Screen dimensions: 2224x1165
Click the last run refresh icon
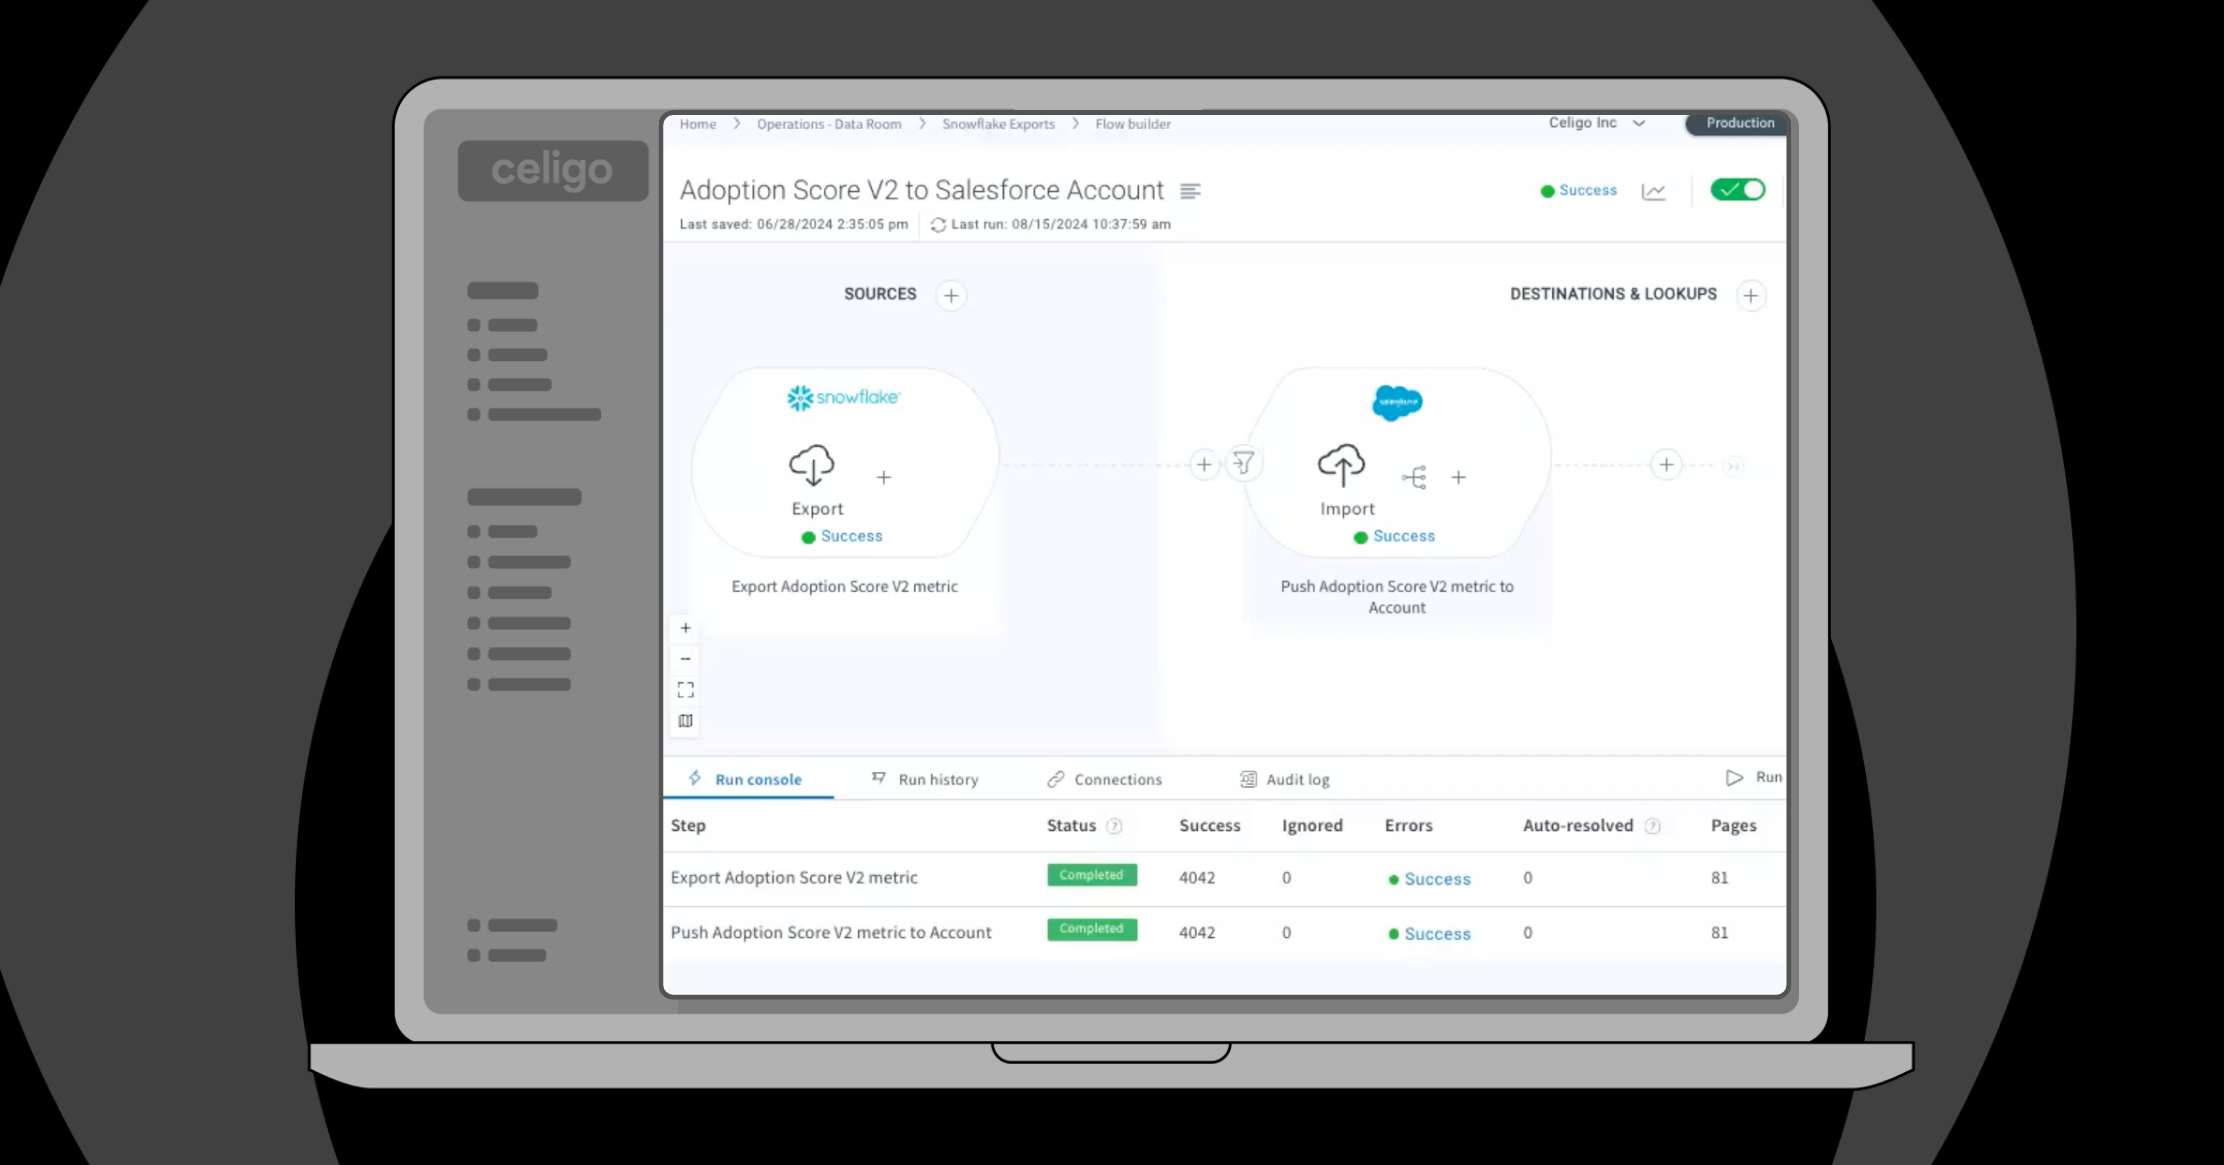[938, 225]
